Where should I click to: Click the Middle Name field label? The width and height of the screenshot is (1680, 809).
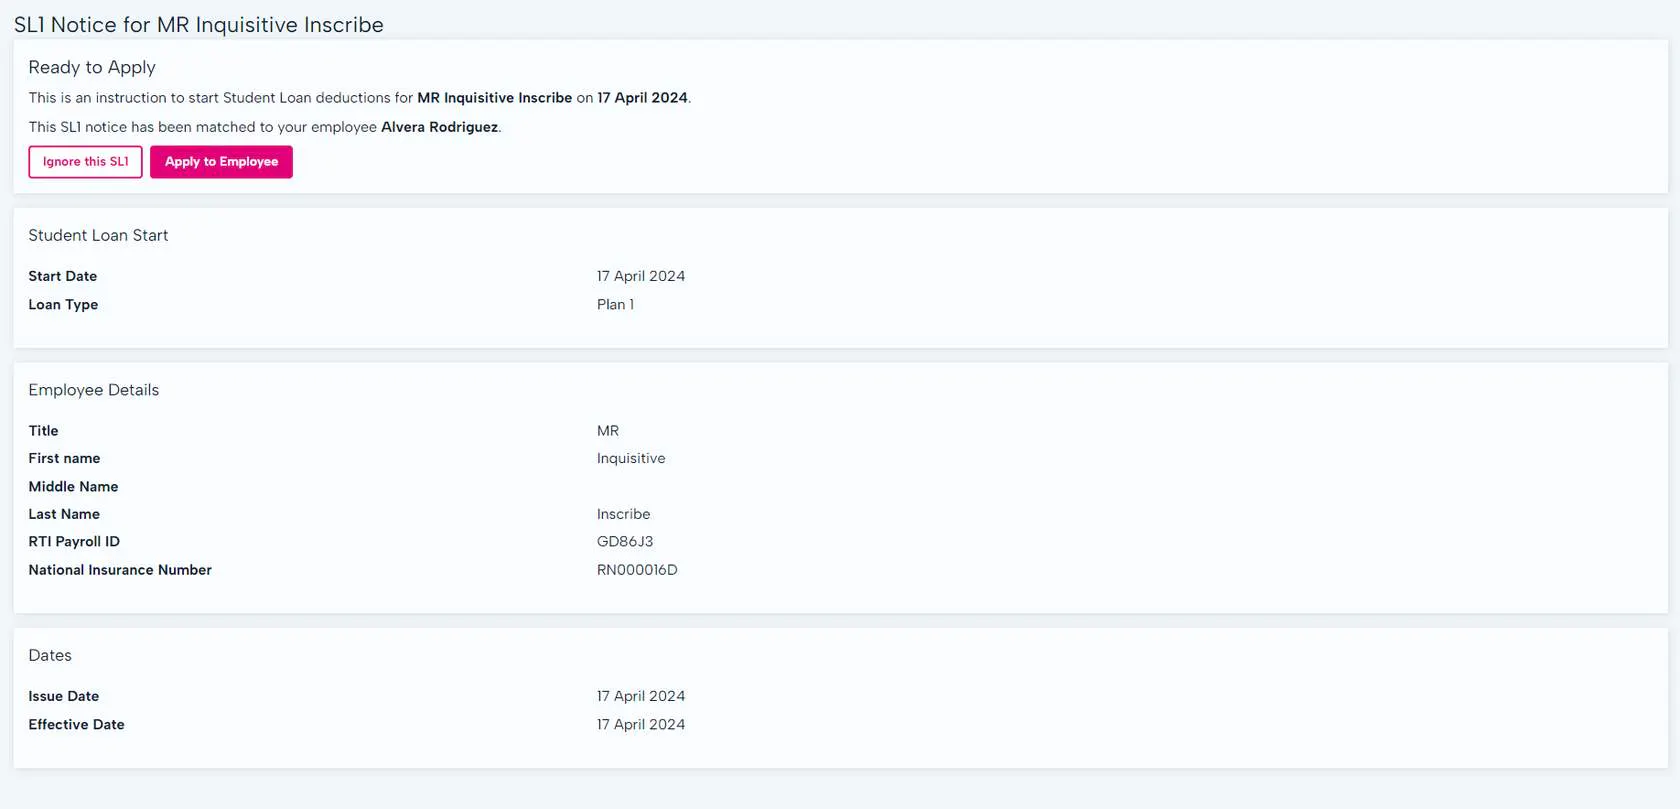tap(73, 487)
